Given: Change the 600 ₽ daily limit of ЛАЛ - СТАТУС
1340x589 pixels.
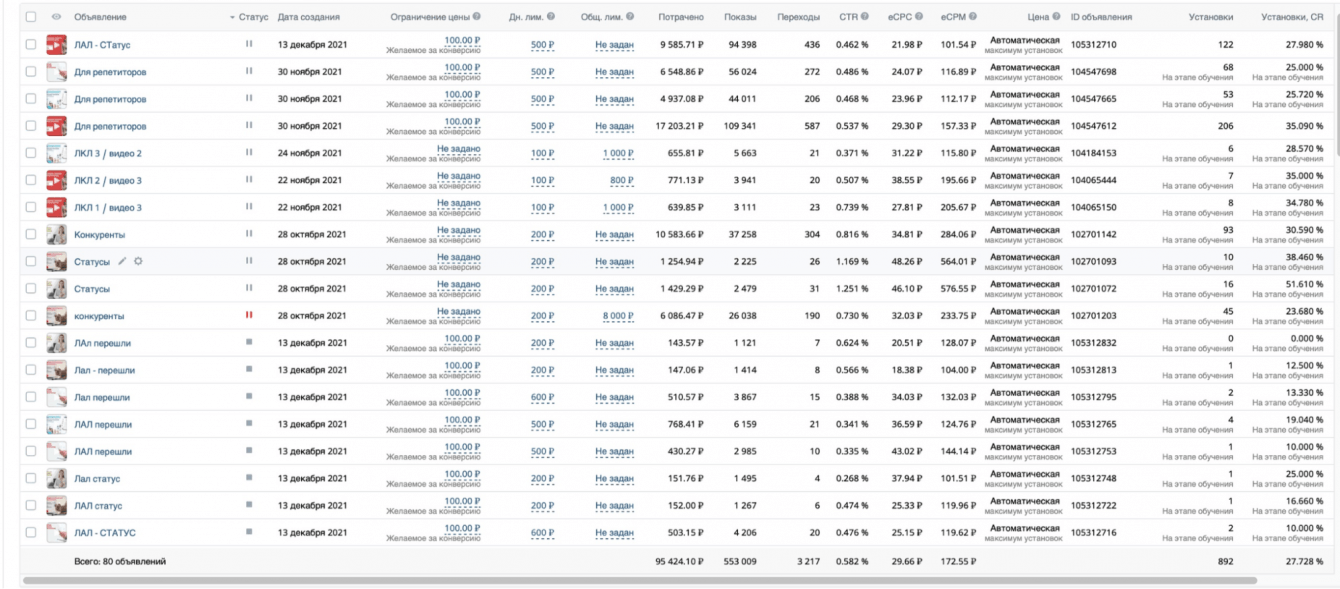Looking at the screenshot, I should click(543, 533).
